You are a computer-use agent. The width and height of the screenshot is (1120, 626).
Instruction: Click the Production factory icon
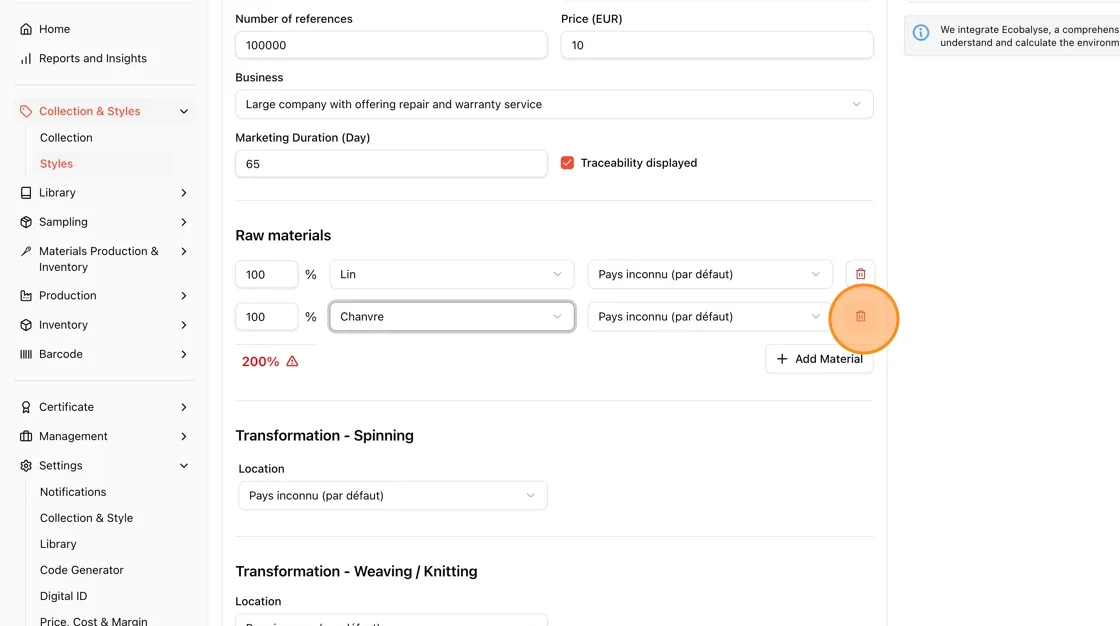pos(26,296)
